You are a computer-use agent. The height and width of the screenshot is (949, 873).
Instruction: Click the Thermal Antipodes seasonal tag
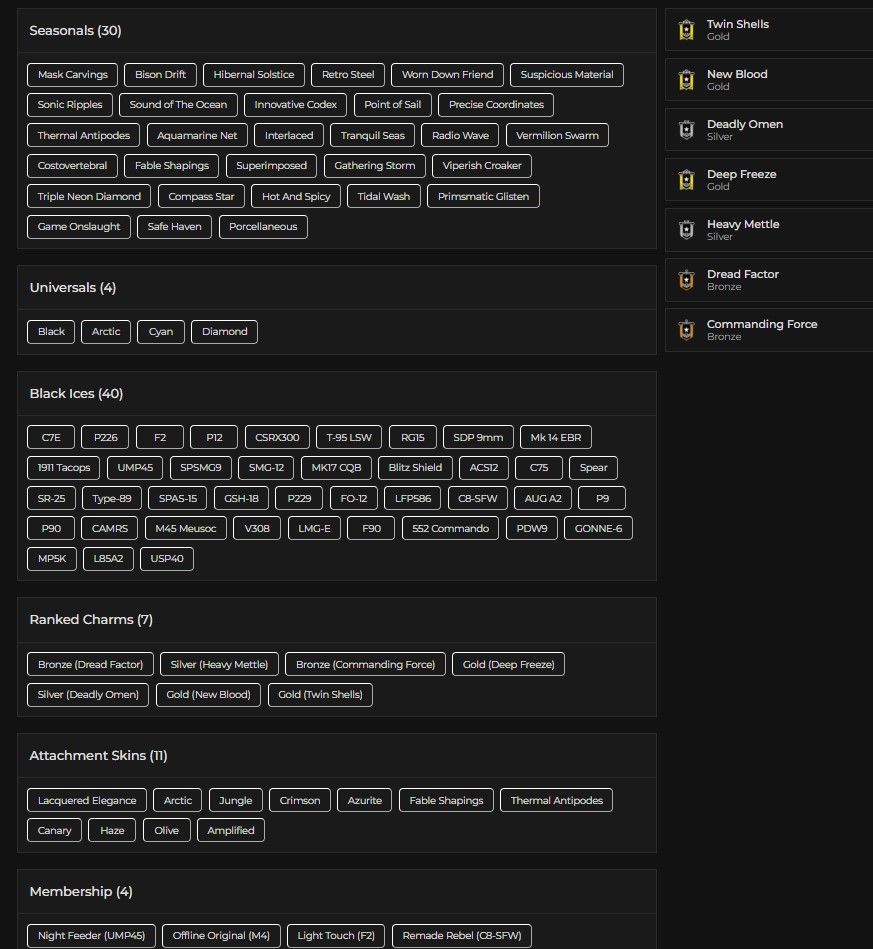pyautogui.click(x=84, y=135)
